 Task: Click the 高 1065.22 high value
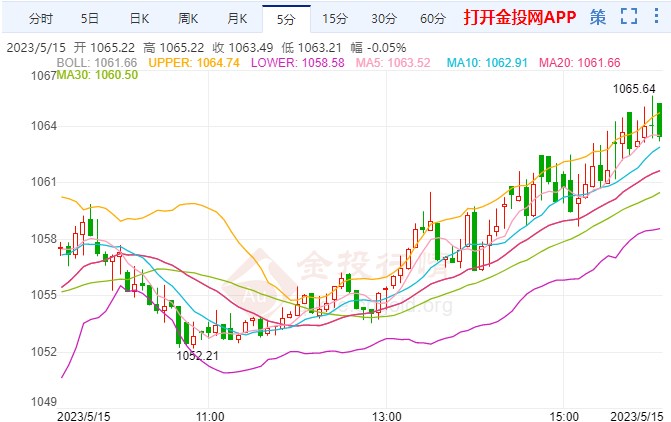tap(174, 48)
